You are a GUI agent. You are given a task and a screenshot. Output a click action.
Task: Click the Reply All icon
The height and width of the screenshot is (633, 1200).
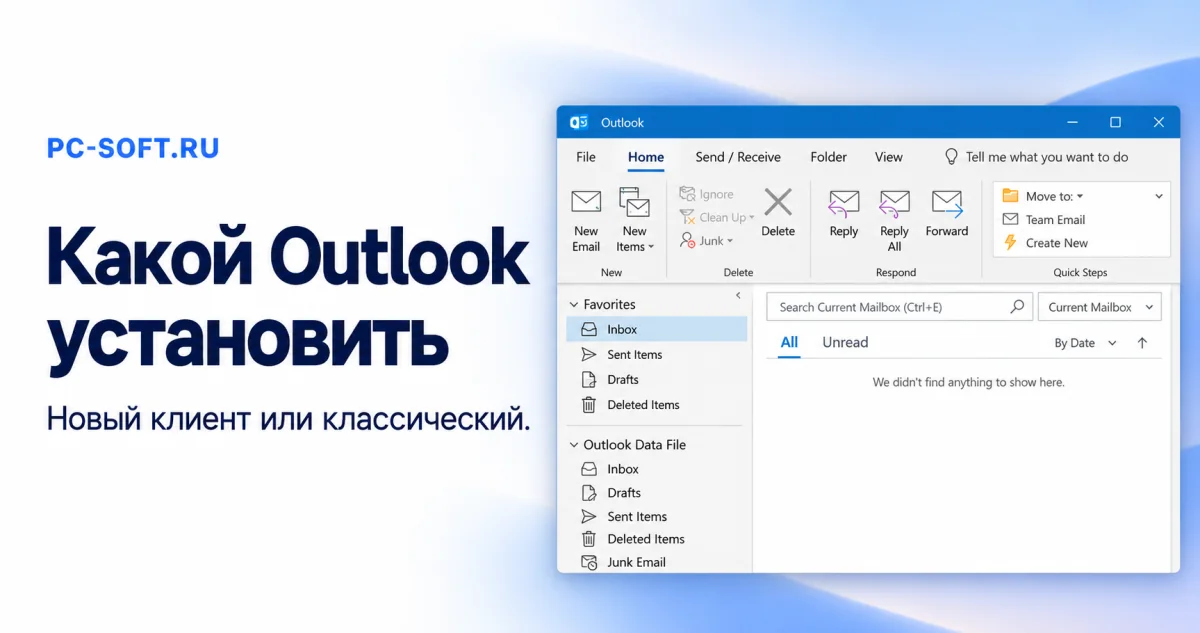click(894, 204)
